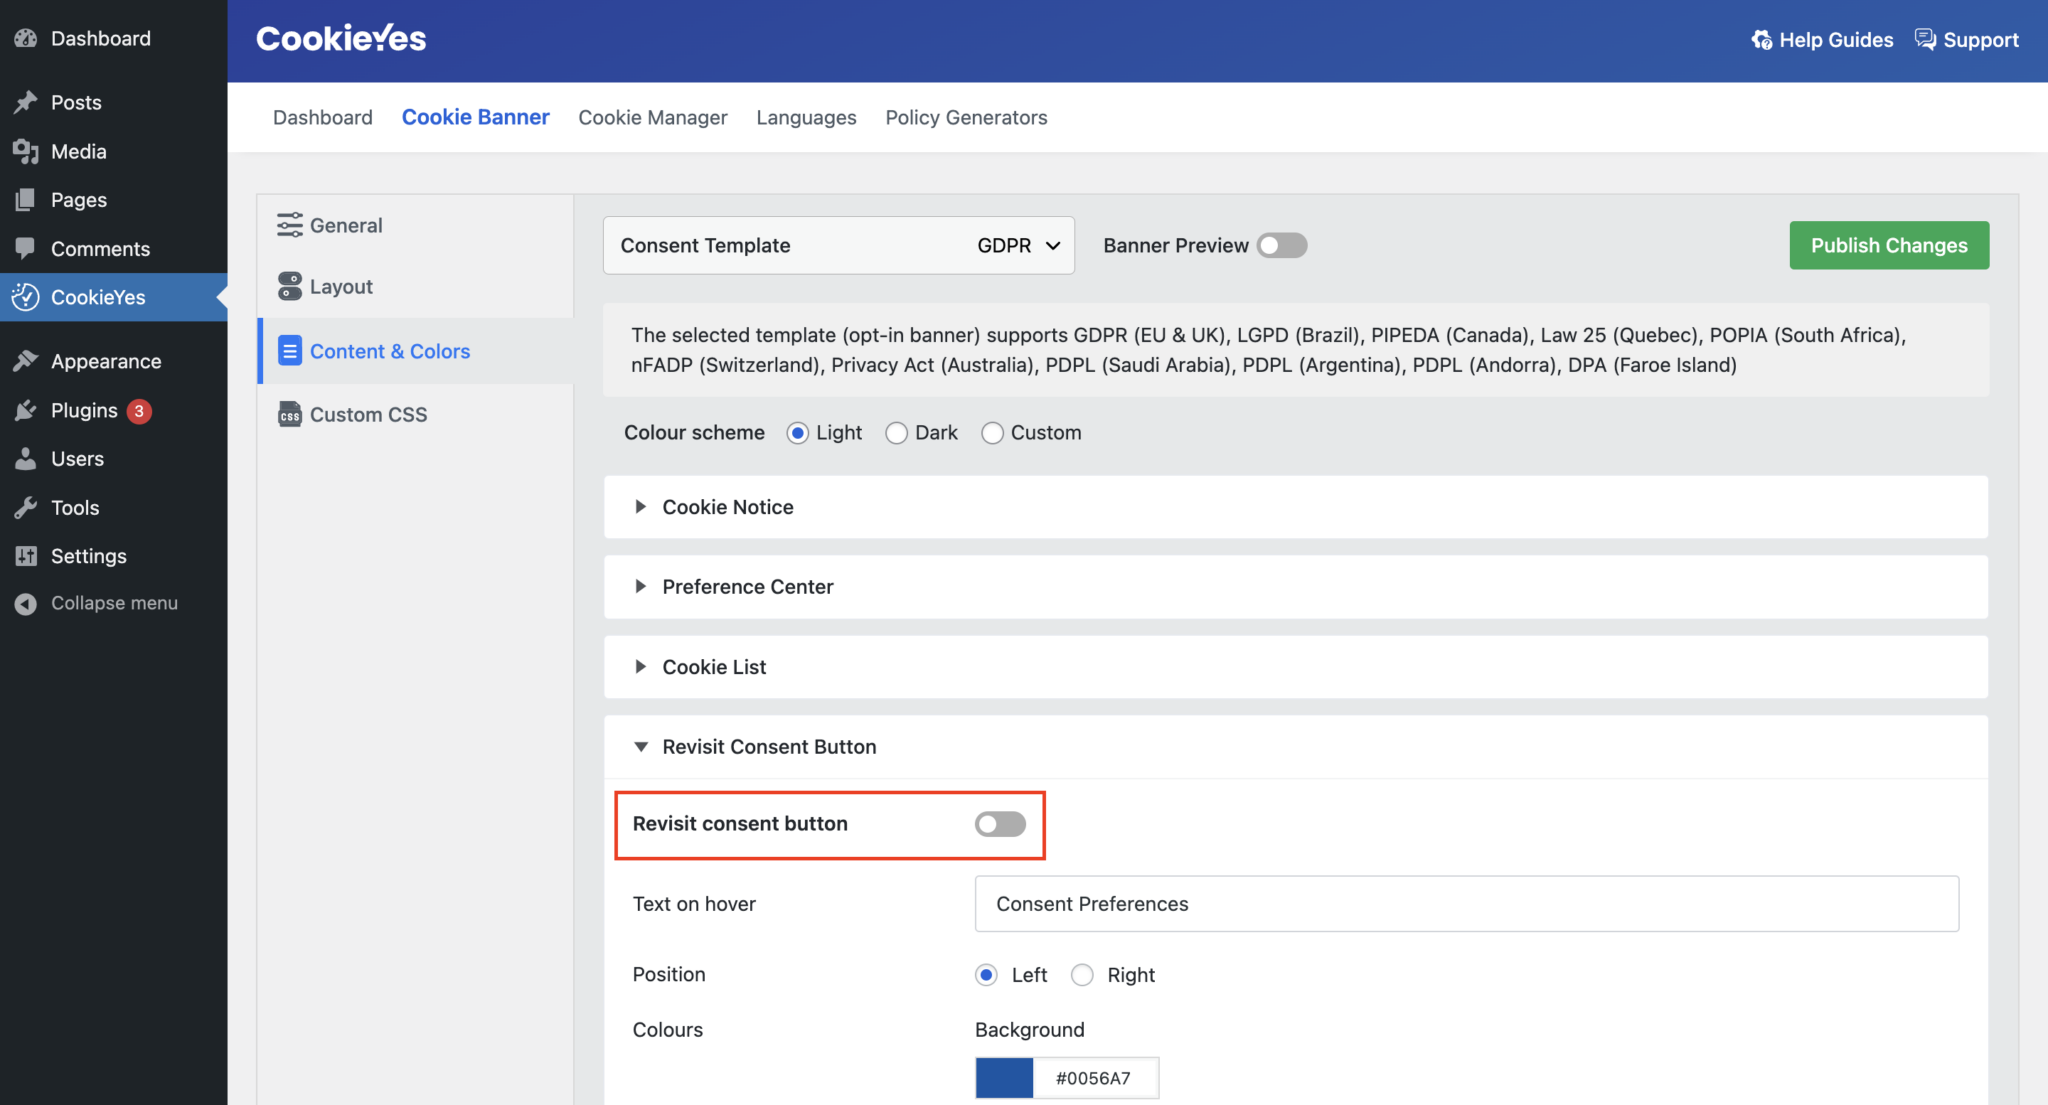Enable the Banner Preview toggle
The height and width of the screenshot is (1105, 2048).
tap(1282, 245)
